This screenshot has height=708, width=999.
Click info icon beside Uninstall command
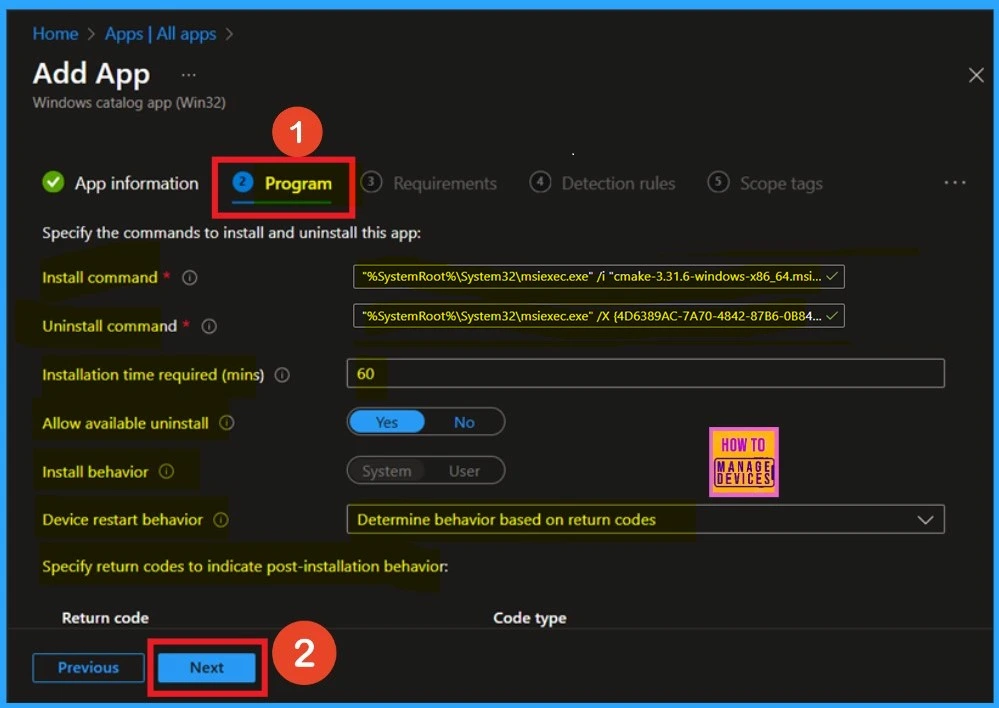point(209,326)
